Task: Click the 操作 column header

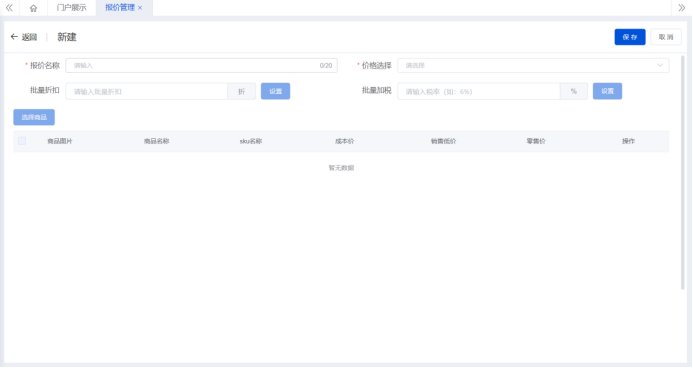Action: point(628,141)
